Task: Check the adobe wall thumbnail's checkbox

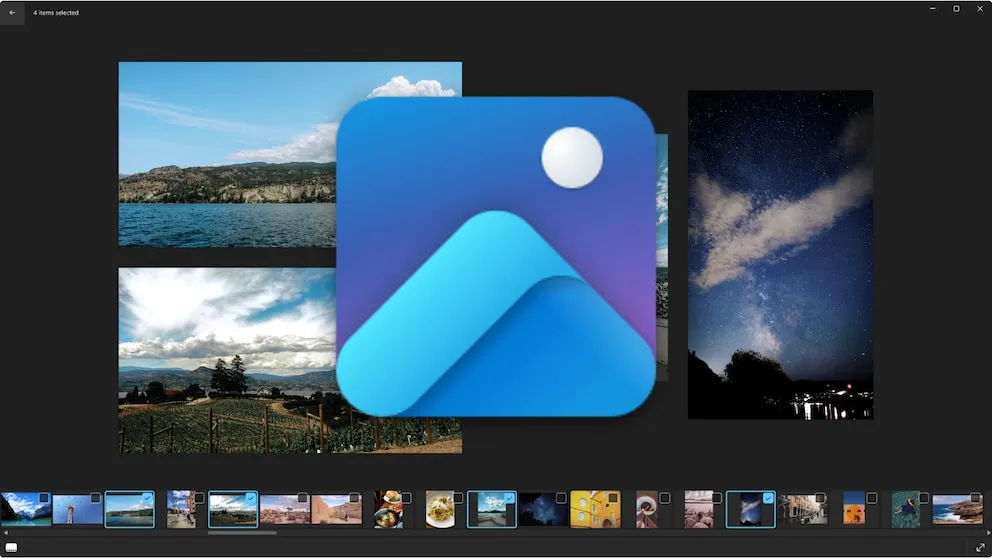Action: [354, 499]
